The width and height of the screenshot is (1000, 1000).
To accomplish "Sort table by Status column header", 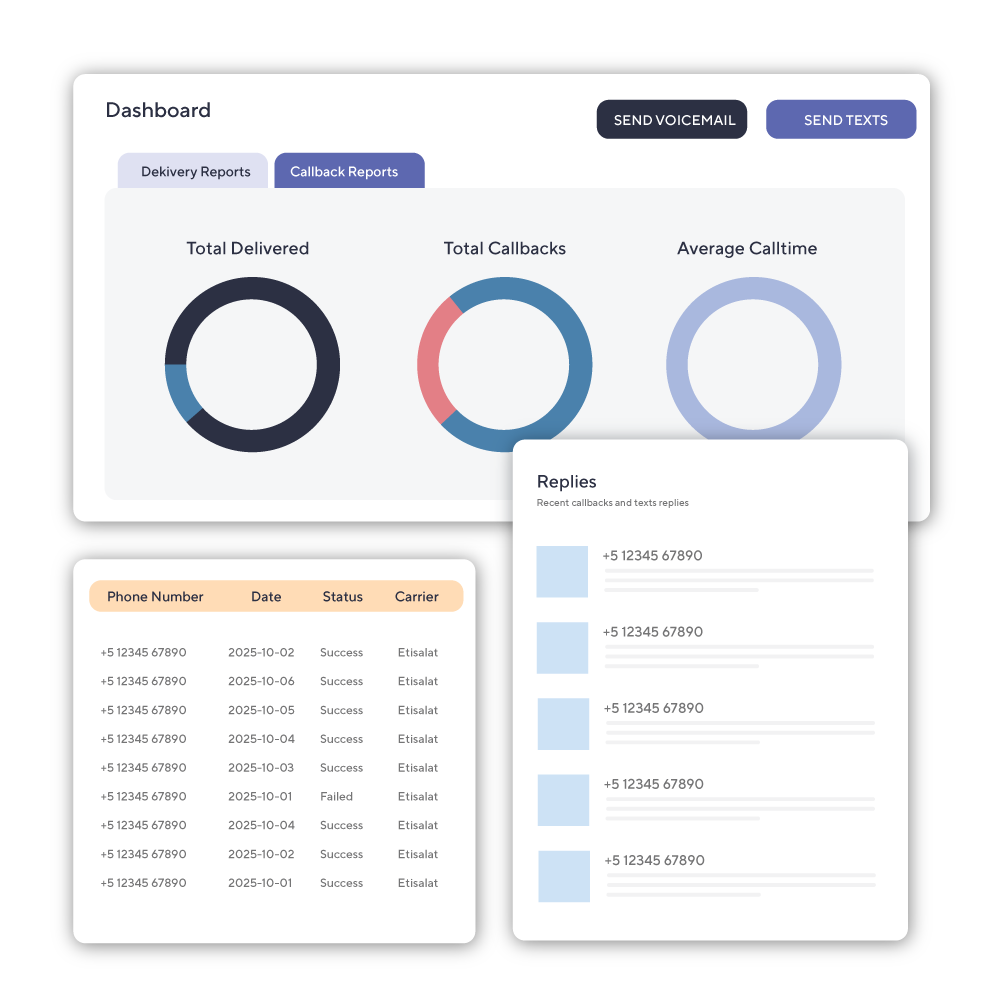I will coord(342,597).
